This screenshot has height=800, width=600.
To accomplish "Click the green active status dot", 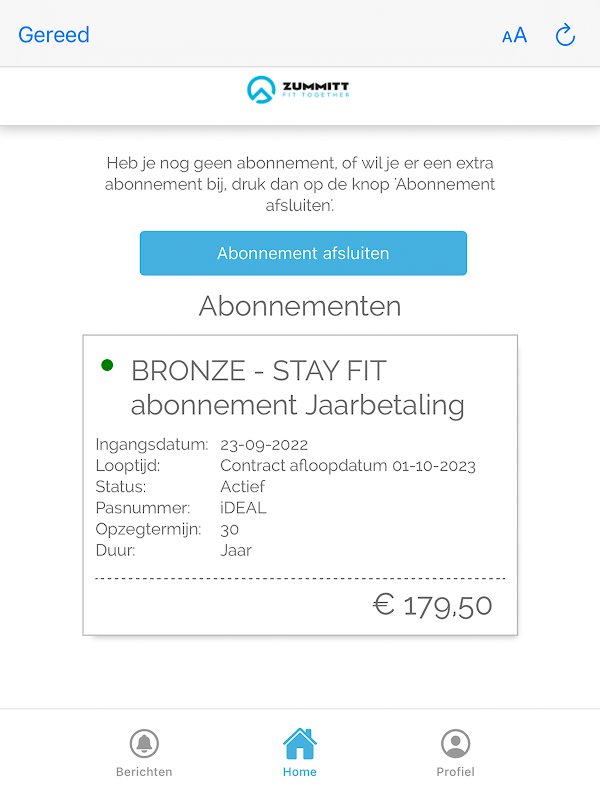I will click(107, 365).
